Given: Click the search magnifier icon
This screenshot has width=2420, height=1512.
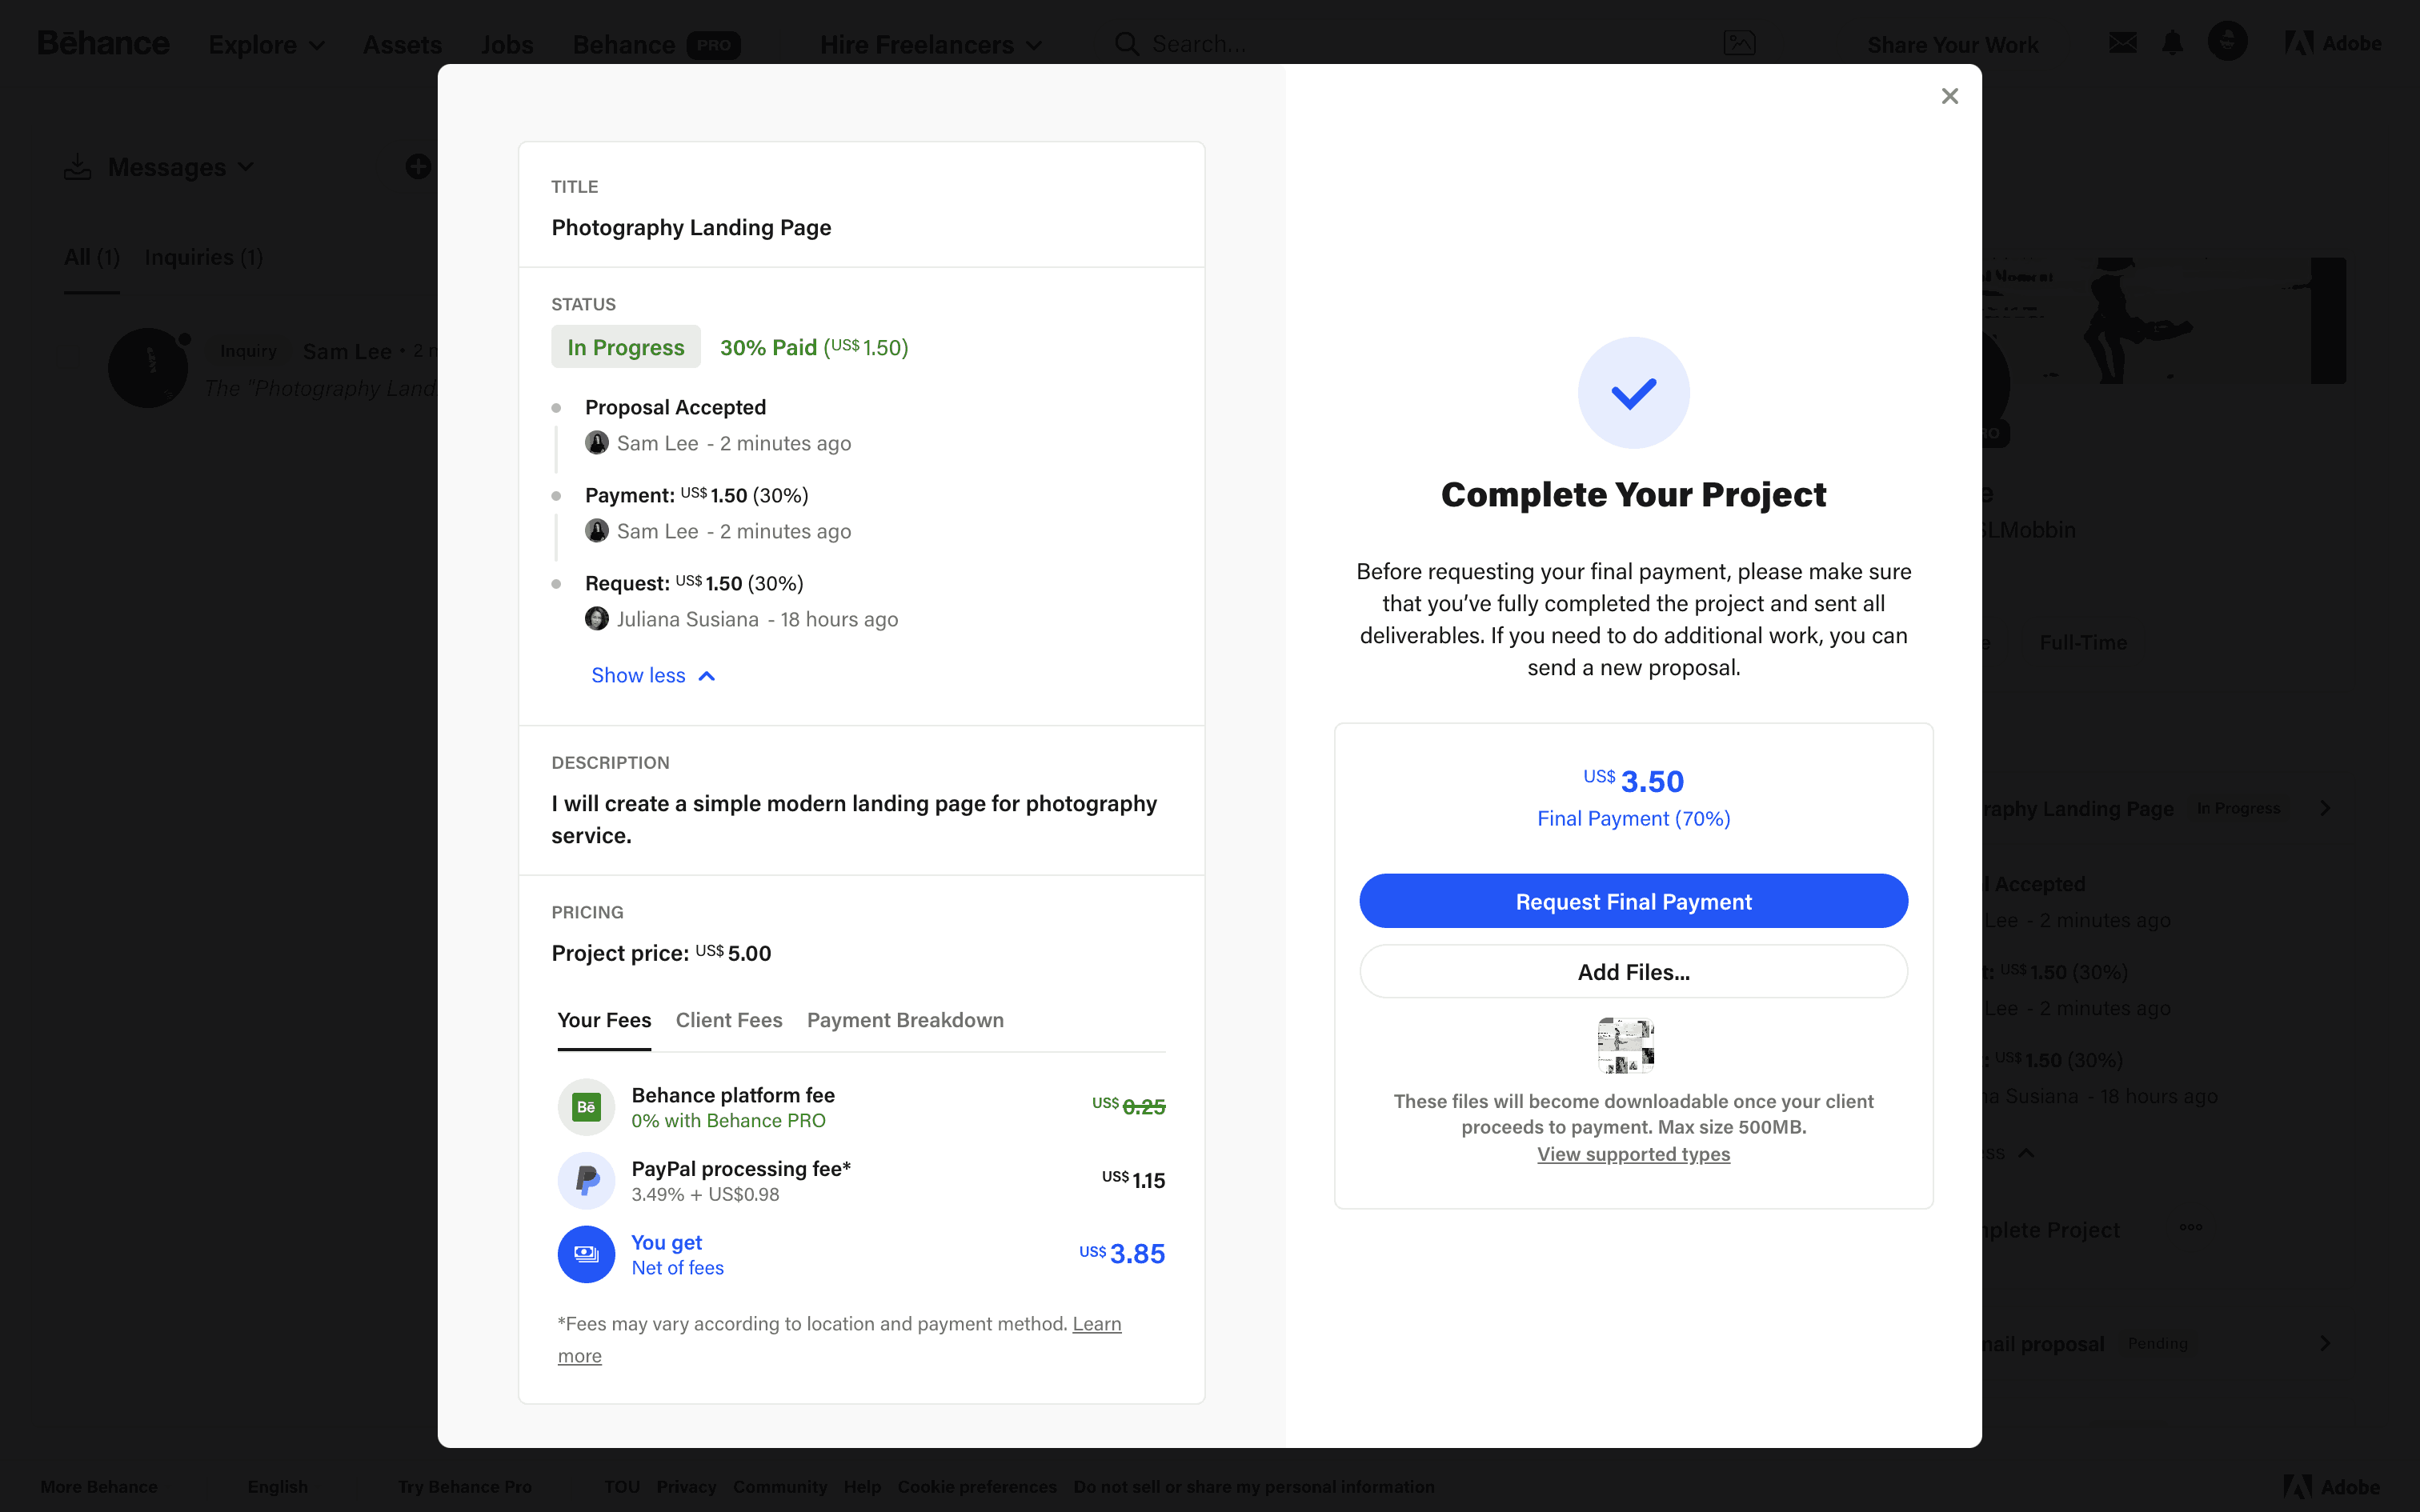Looking at the screenshot, I should 1126,44.
